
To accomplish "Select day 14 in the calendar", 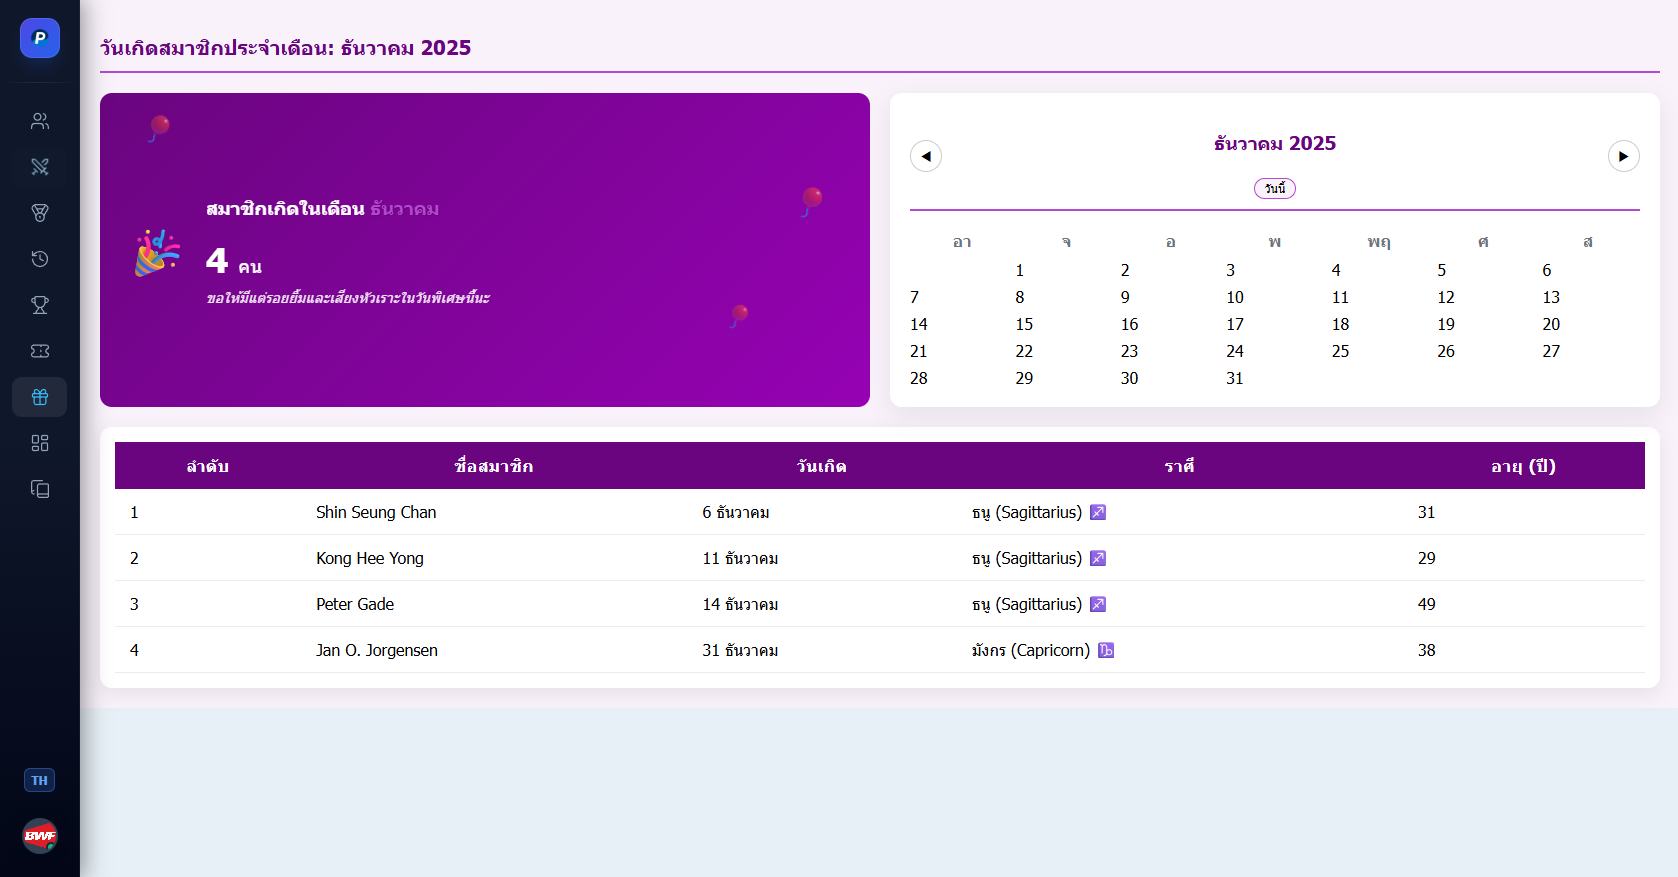I will click(x=919, y=324).
